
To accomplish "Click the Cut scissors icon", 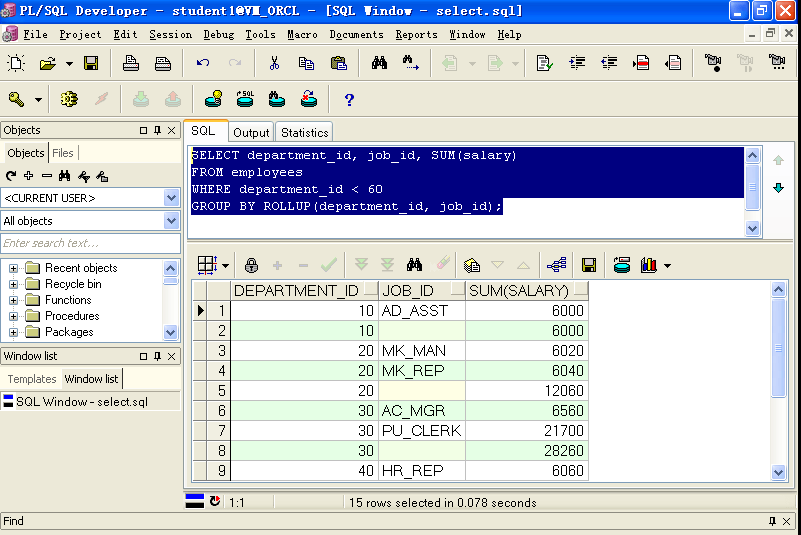I will pyautogui.click(x=274, y=63).
